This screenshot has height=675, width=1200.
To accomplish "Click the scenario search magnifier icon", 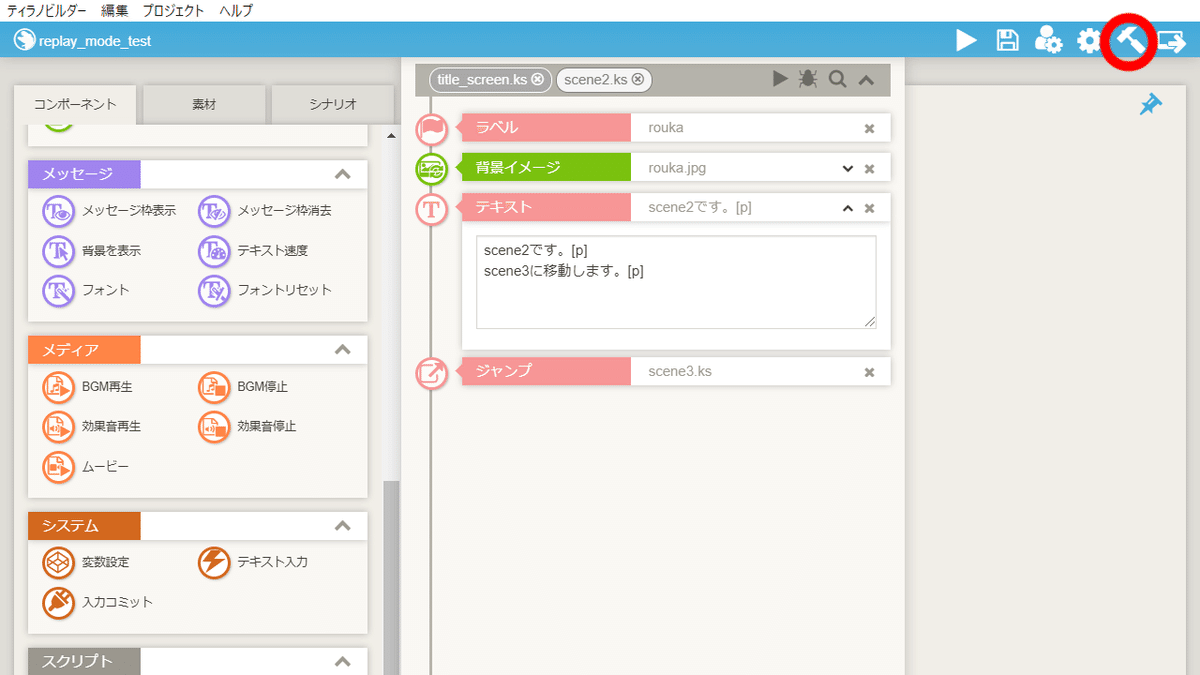I will click(x=838, y=79).
